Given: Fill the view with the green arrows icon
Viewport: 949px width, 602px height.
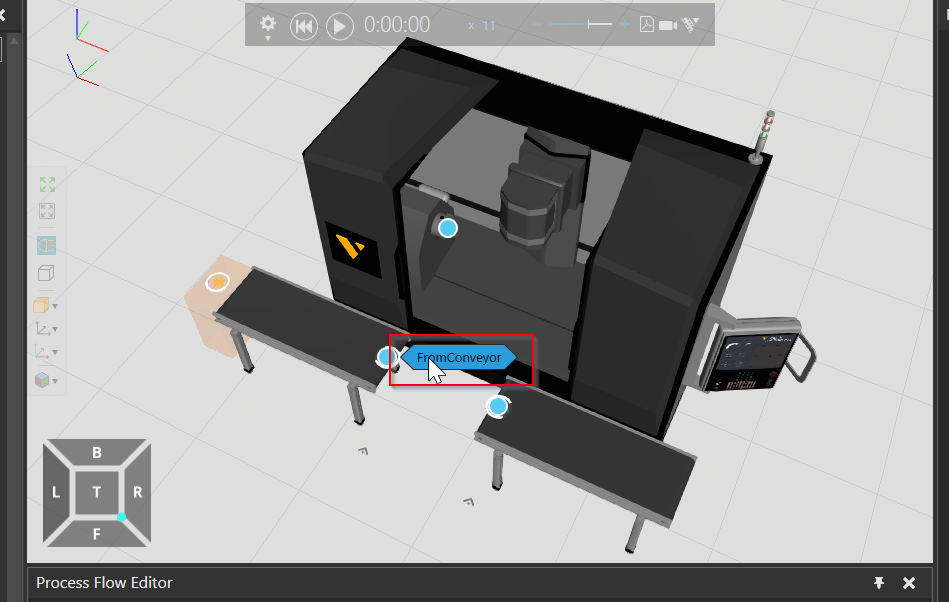Looking at the screenshot, I should click(x=47, y=185).
